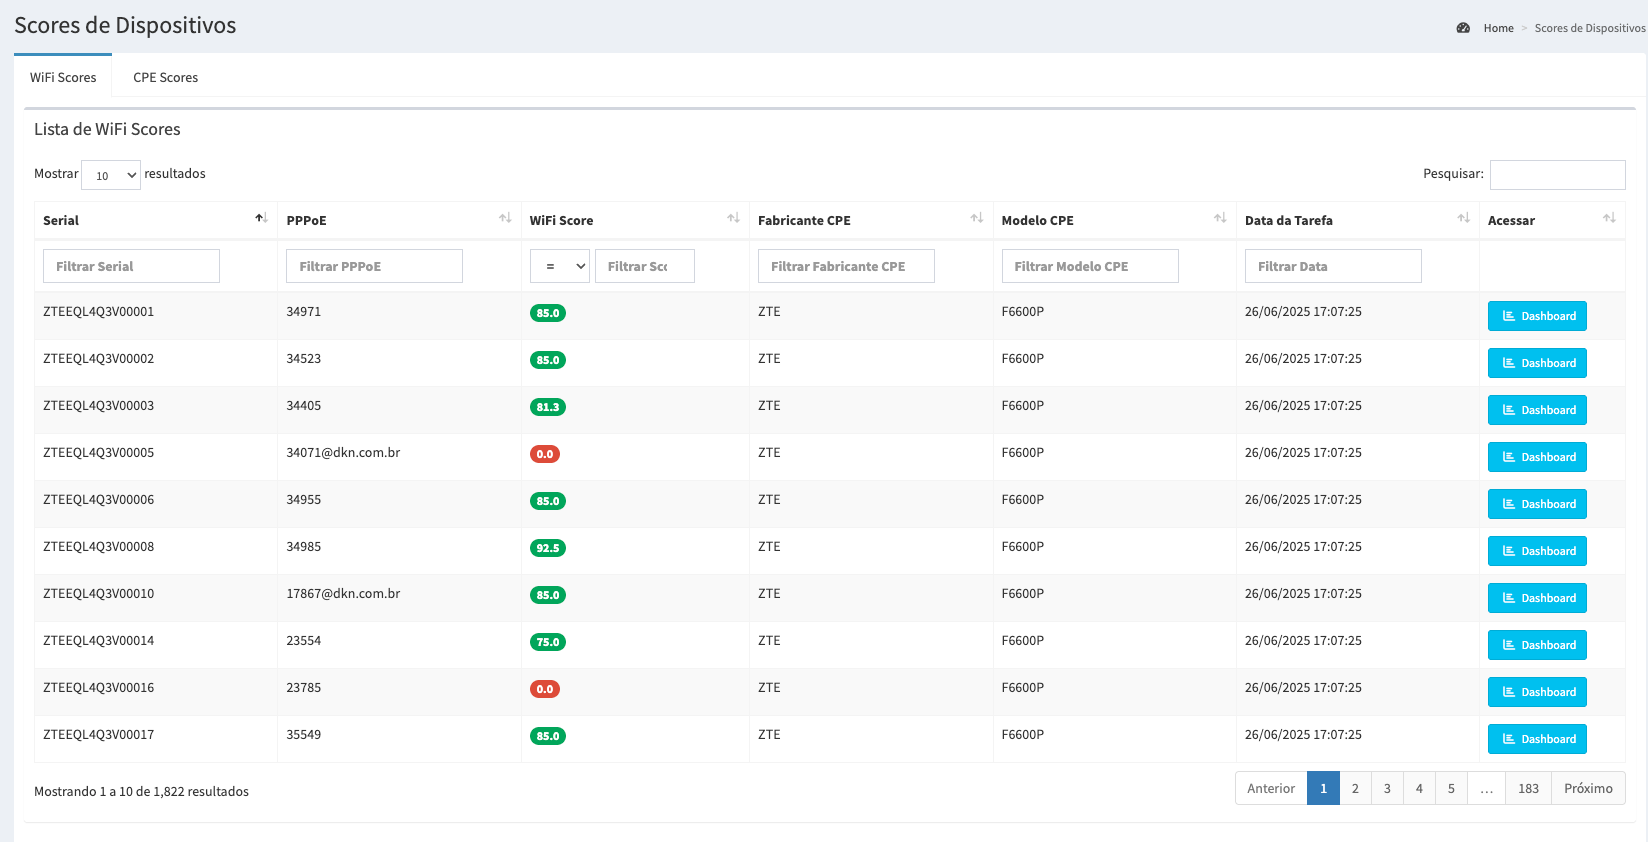Image resolution: width=1648 pixels, height=842 pixels.
Task: Click the Fabricante CPE sort icon
Action: pos(977,218)
